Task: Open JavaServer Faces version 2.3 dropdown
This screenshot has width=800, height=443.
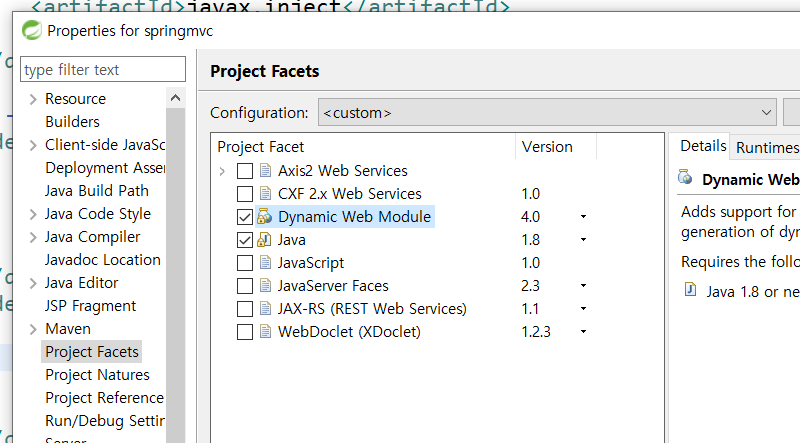Action: pyautogui.click(x=583, y=286)
